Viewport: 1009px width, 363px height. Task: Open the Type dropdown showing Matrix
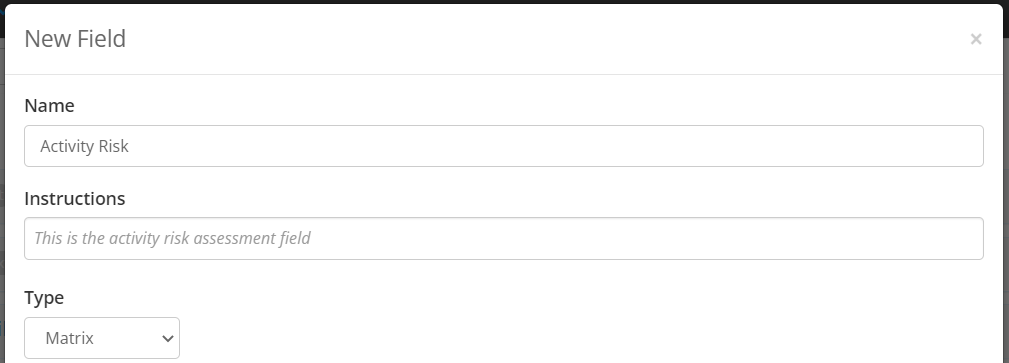(x=102, y=338)
